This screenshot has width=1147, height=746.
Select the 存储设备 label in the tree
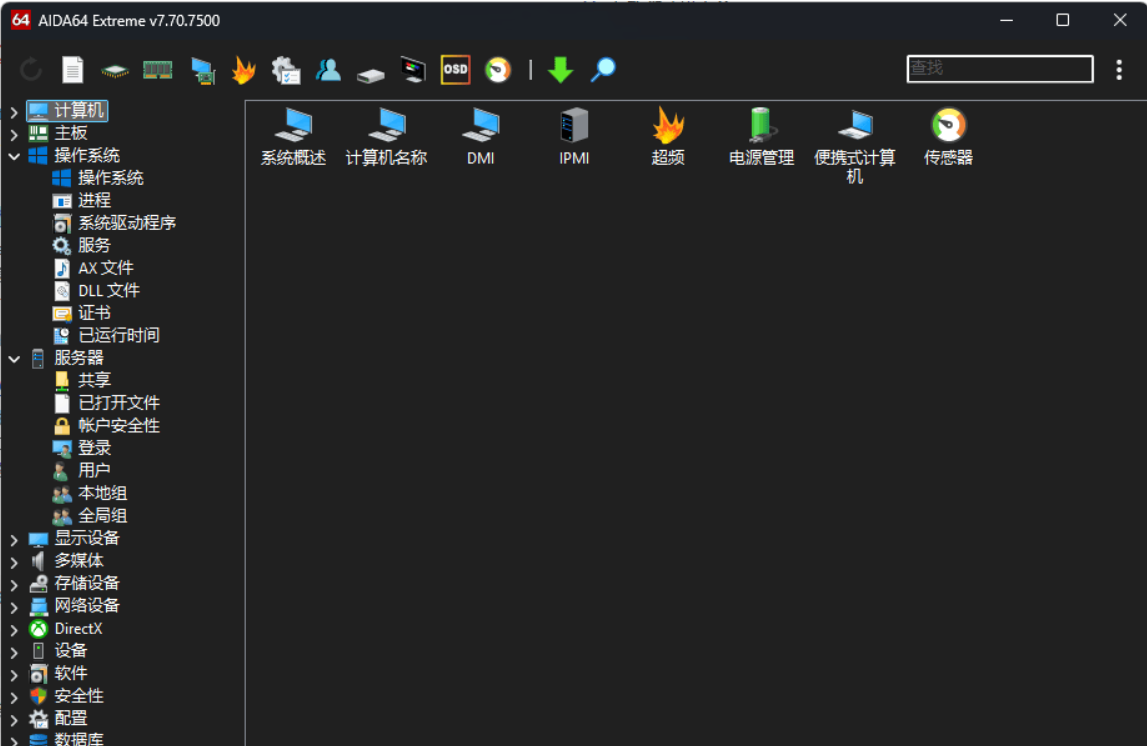87,583
